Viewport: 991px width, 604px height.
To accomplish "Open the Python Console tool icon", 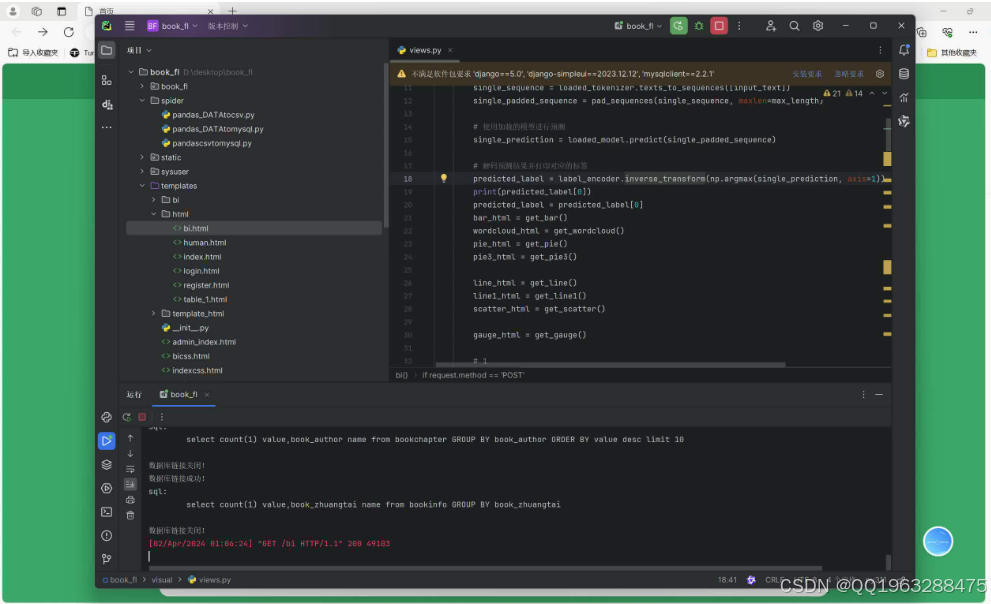I will (106, 417).
